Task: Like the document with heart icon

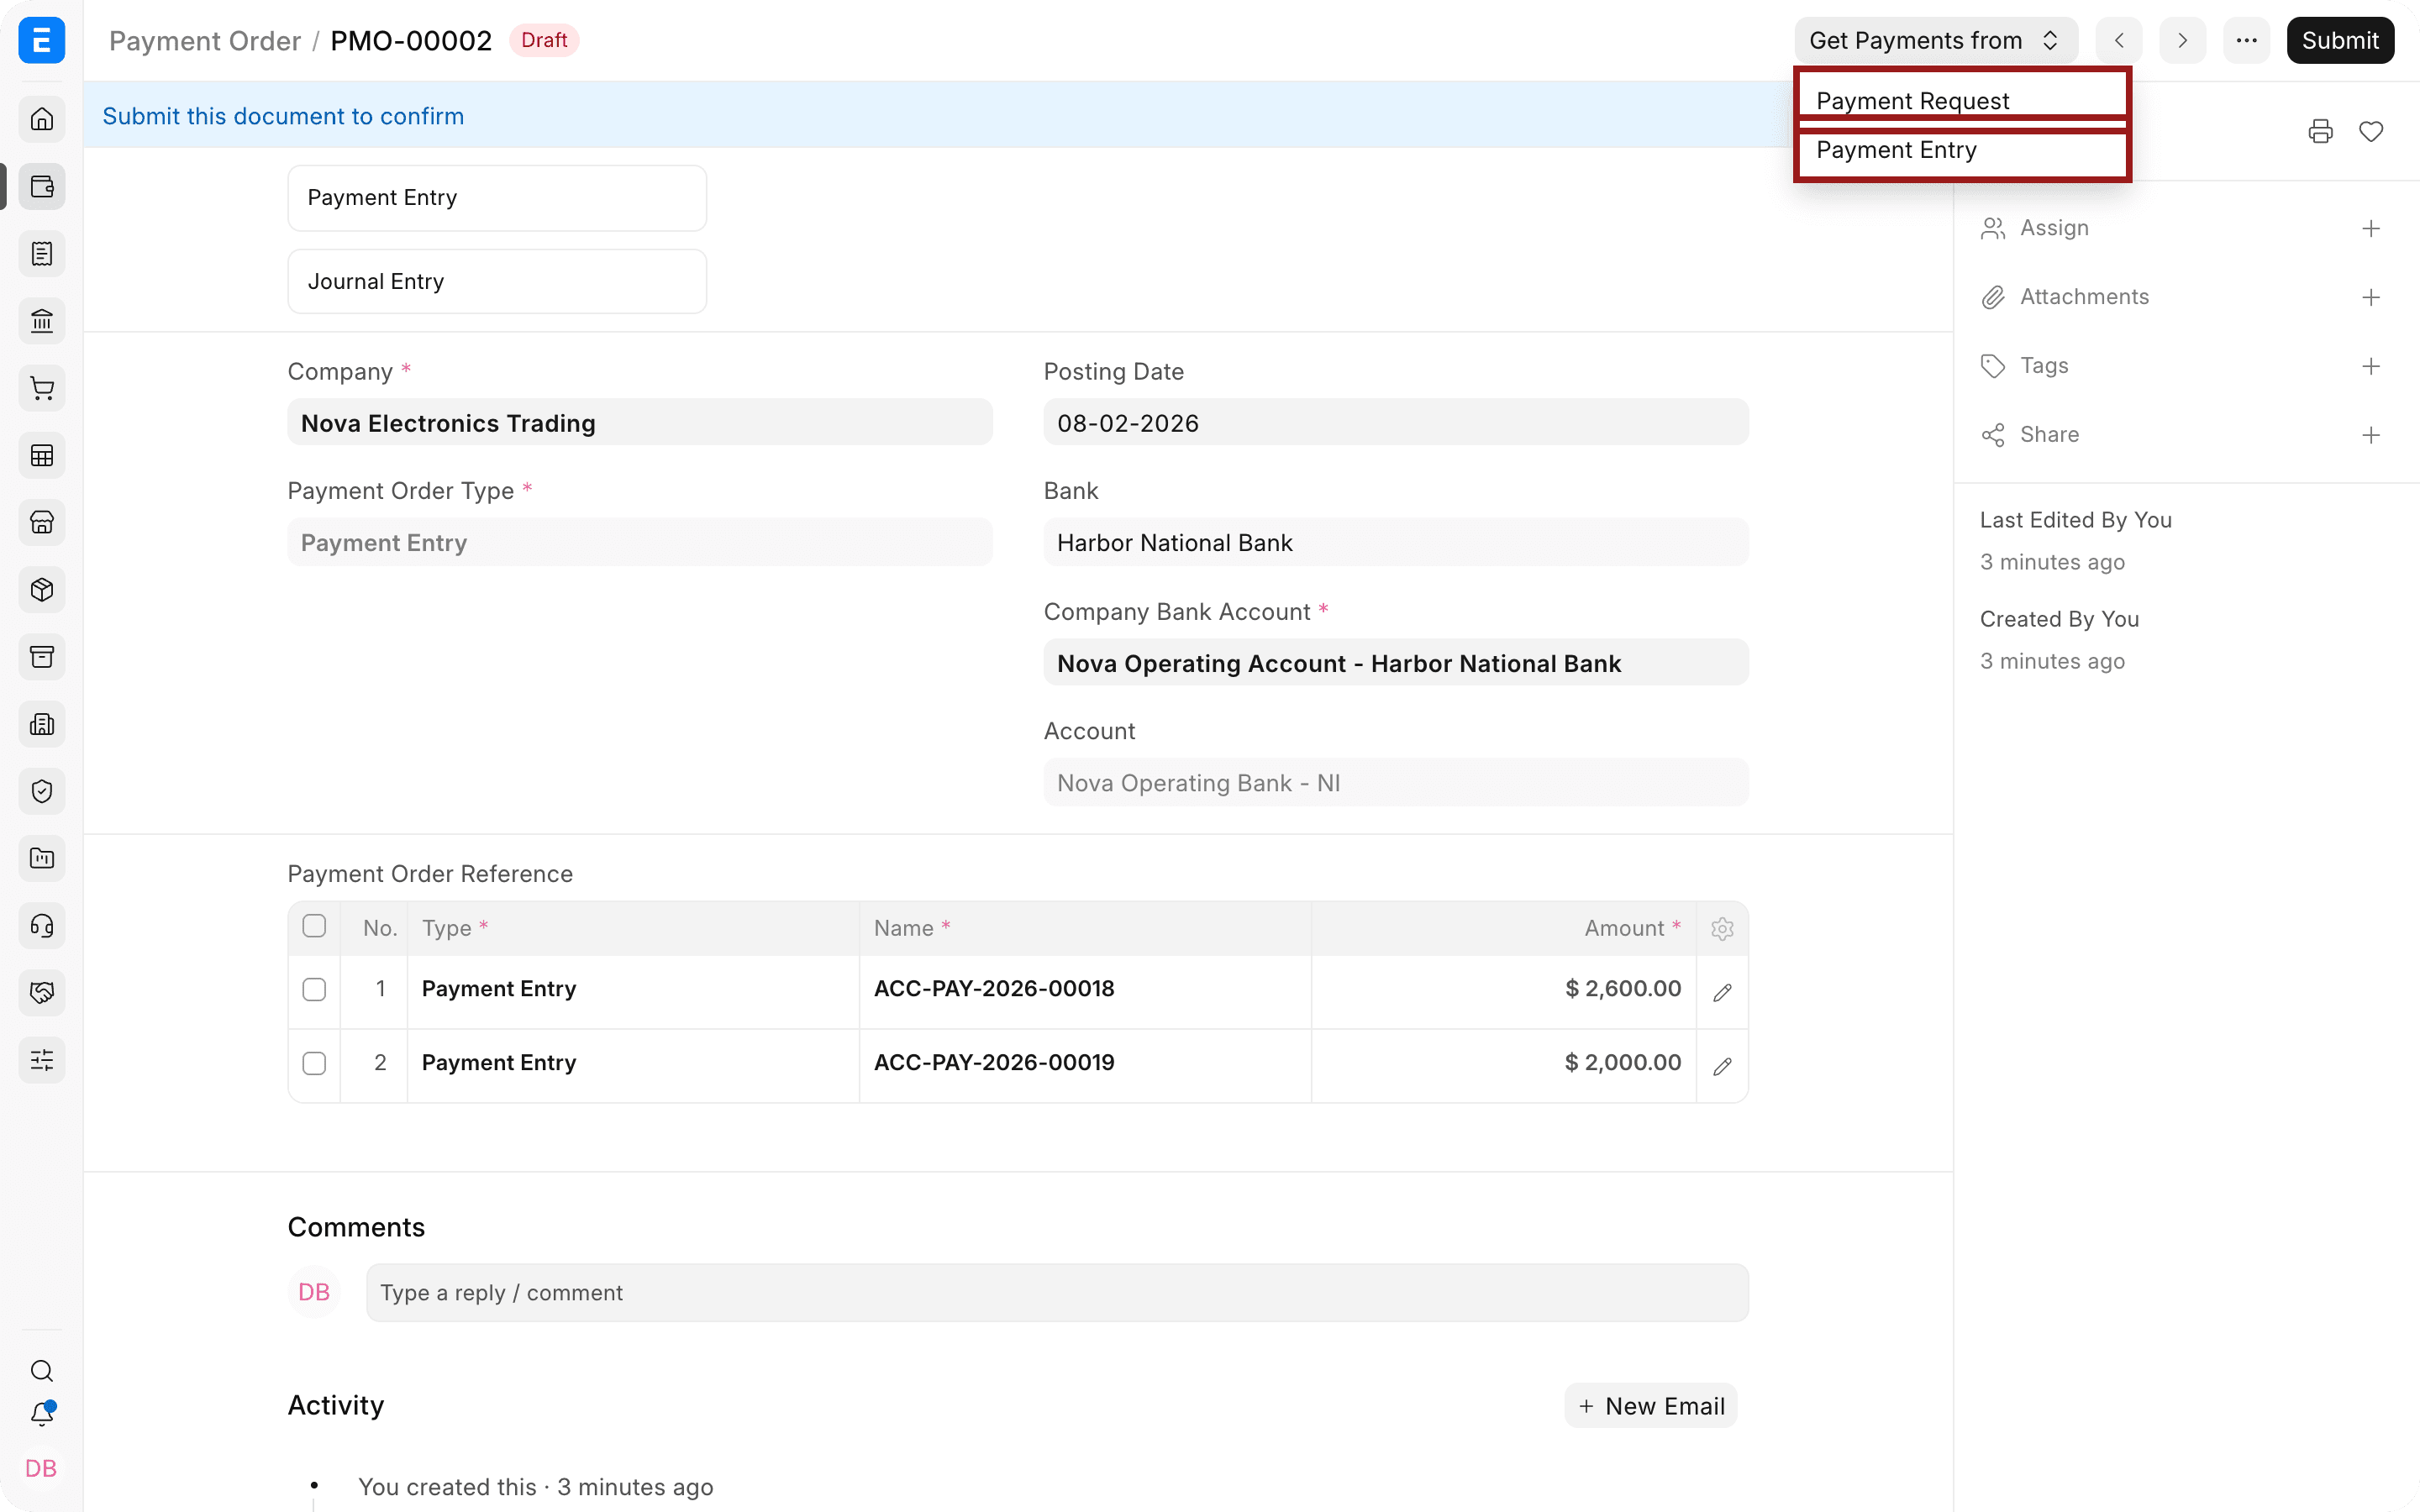Action: 2371,131
